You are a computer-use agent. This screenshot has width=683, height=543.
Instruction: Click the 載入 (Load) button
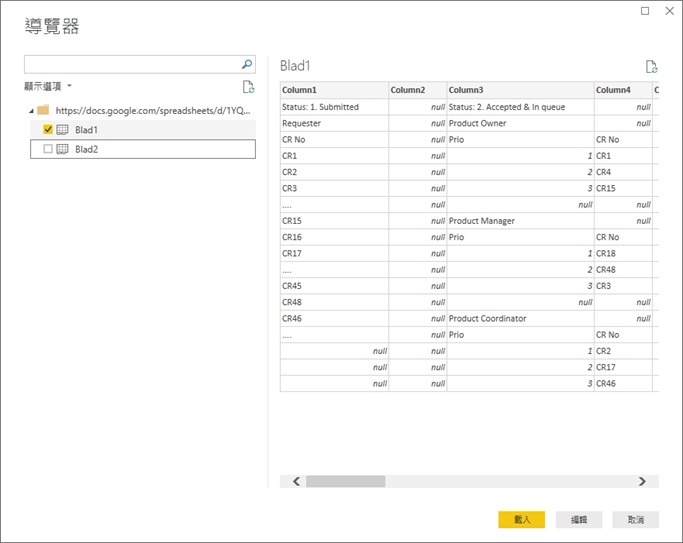pyautogui.click(x=521, y=519)
